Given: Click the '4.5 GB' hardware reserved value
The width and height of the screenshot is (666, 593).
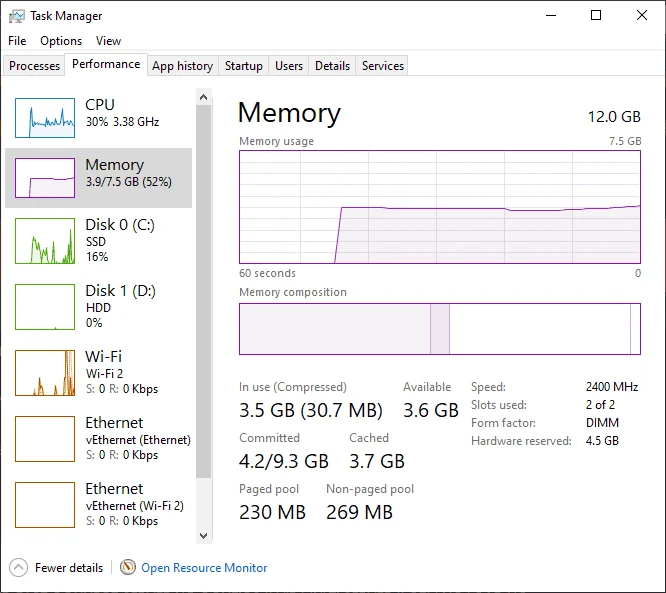Looking at the screenshot, I should click(602, 441).
